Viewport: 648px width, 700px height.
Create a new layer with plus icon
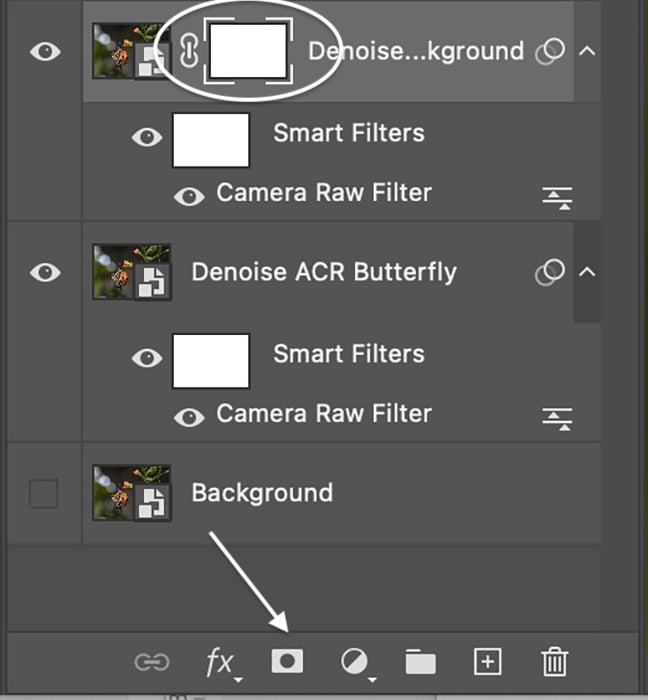coord(487,662)
